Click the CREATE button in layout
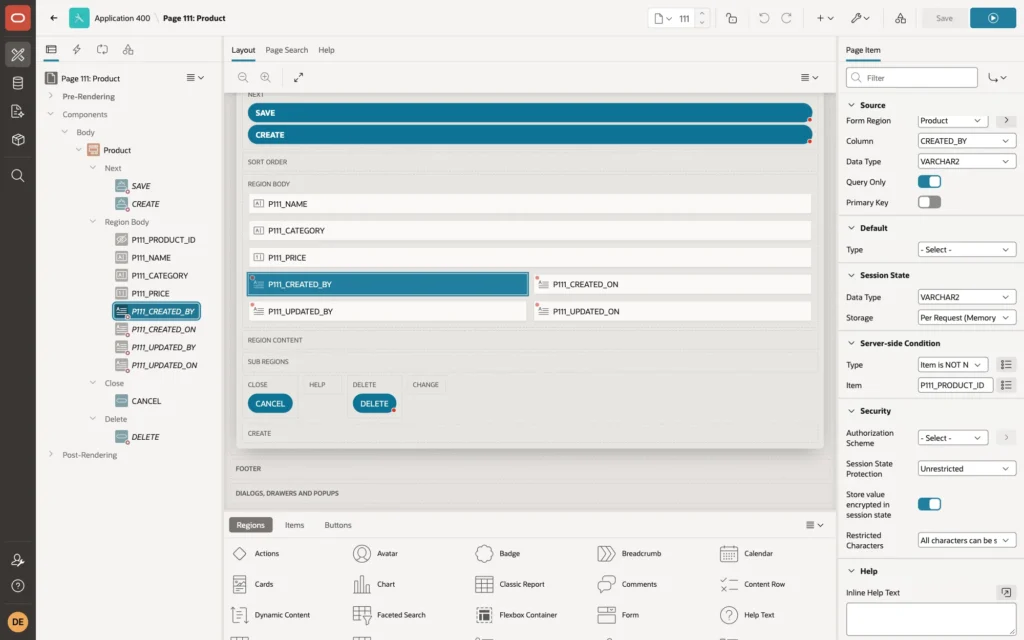Viewport: 1024px width, 640px height. pos(530,135)
